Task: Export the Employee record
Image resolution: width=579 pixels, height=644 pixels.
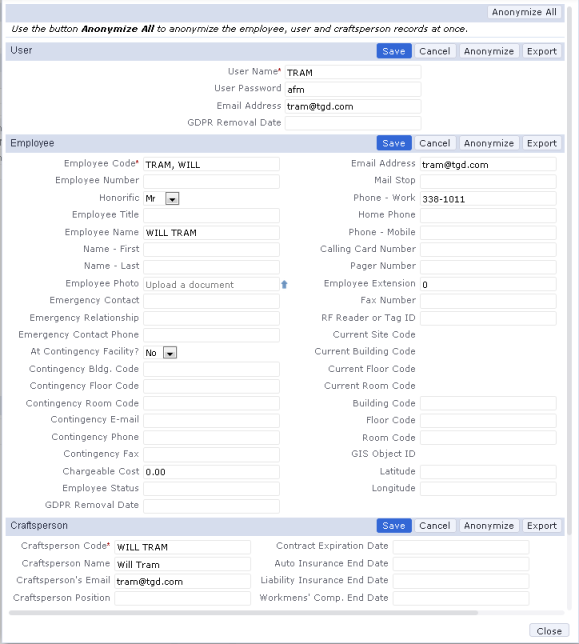Action: [x=542, y=143]
